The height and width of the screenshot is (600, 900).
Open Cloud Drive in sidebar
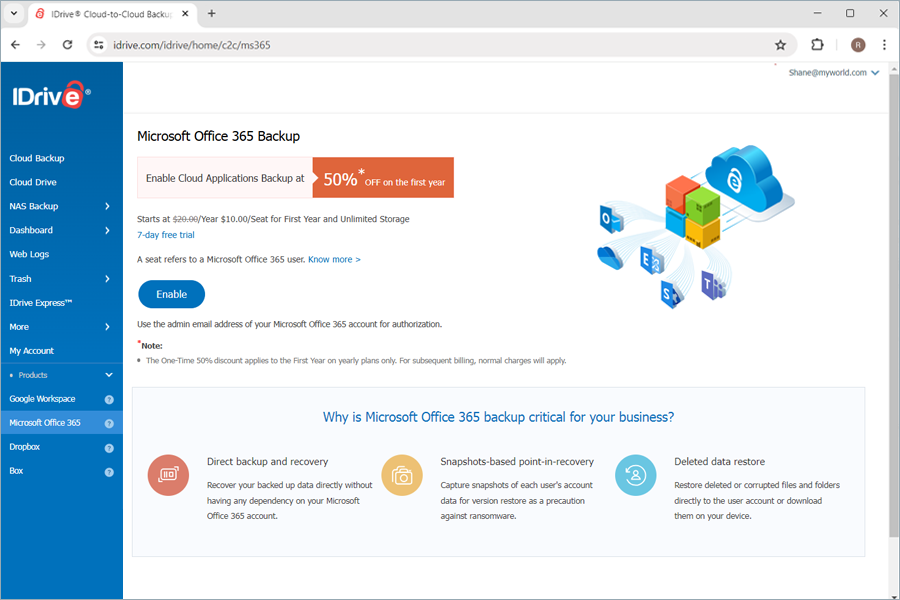[x=33, y=182]
